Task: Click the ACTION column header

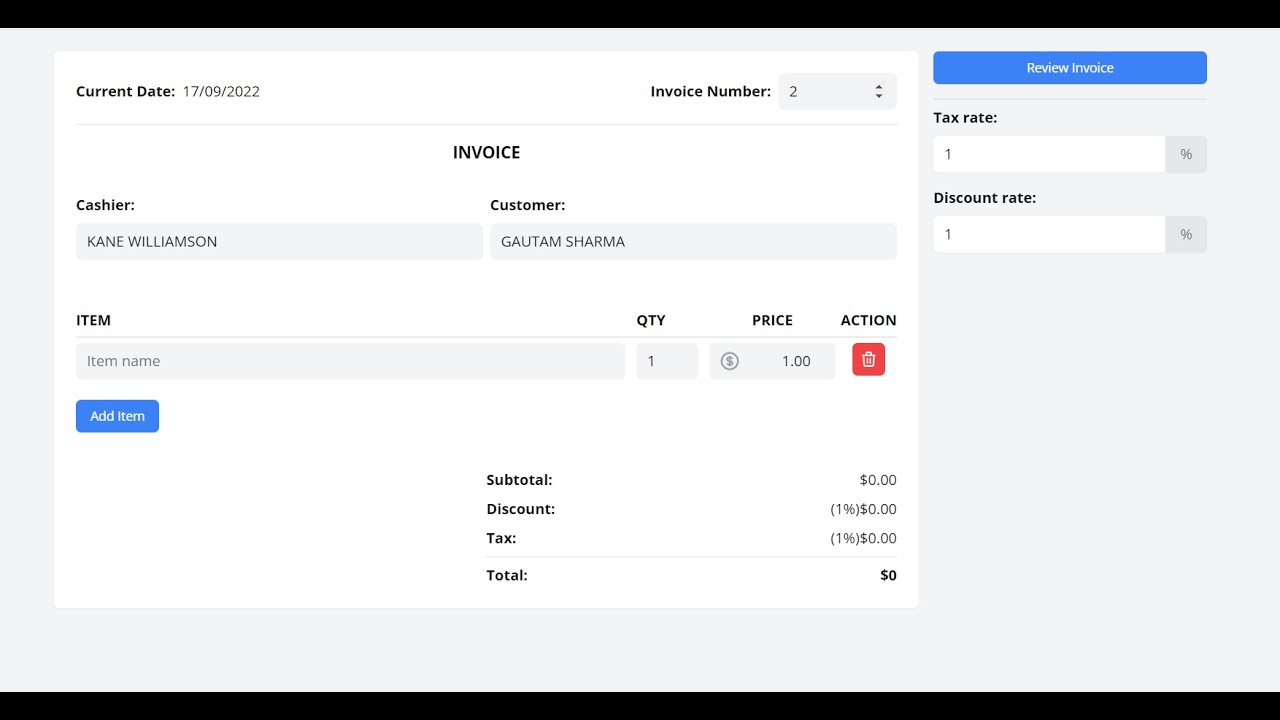Action: click(x=868, y=320)
